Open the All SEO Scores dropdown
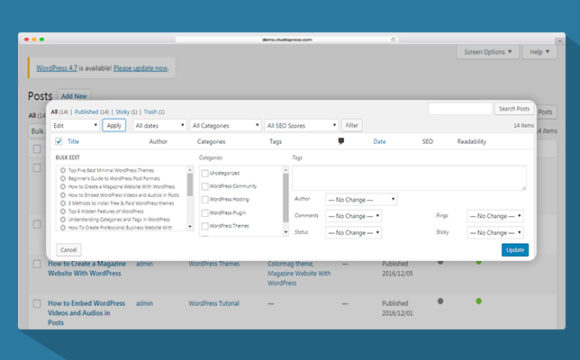 pos(301,125)
